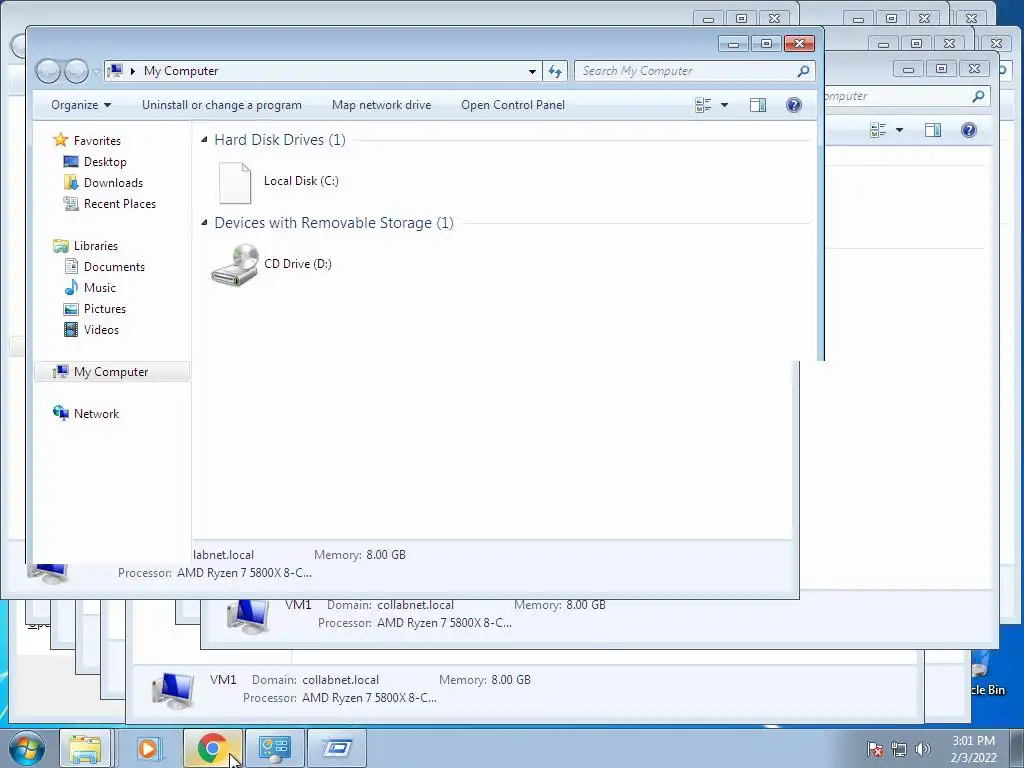Open Windows Explorer from the taskbar
Screen dimensions: 1024x768
pos(86,748)
